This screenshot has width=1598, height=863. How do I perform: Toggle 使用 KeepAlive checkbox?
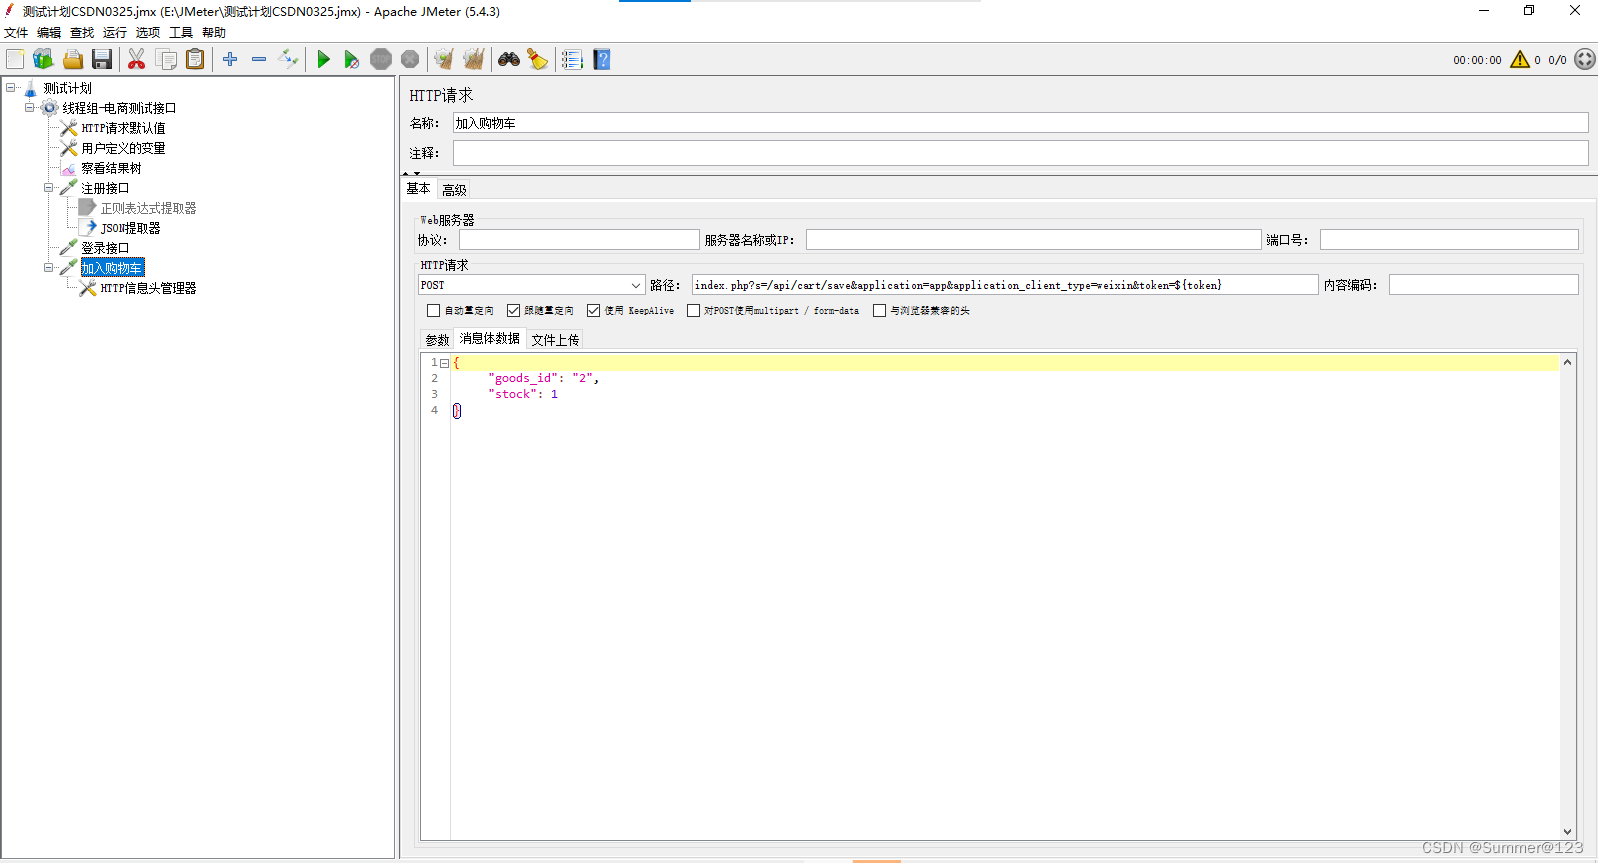point(593,311)
